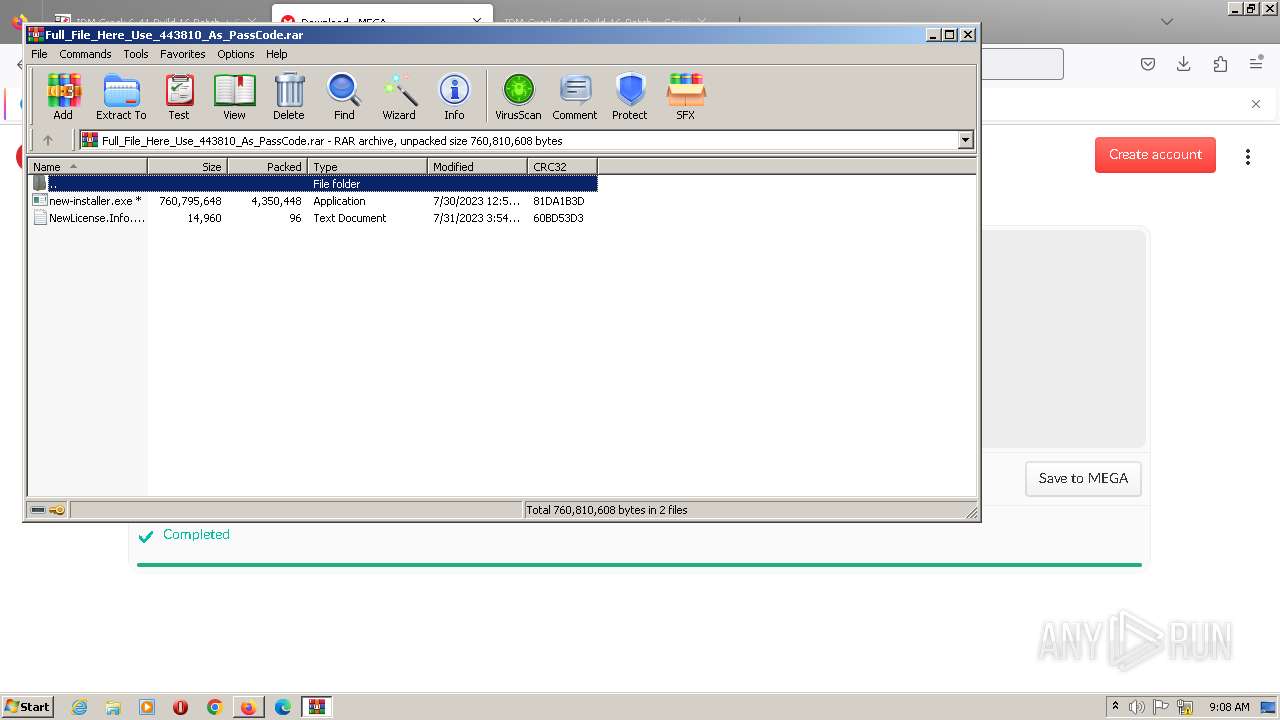
Task: Click the Add toolbar icon in WinRAR
Action: (63, 97)
